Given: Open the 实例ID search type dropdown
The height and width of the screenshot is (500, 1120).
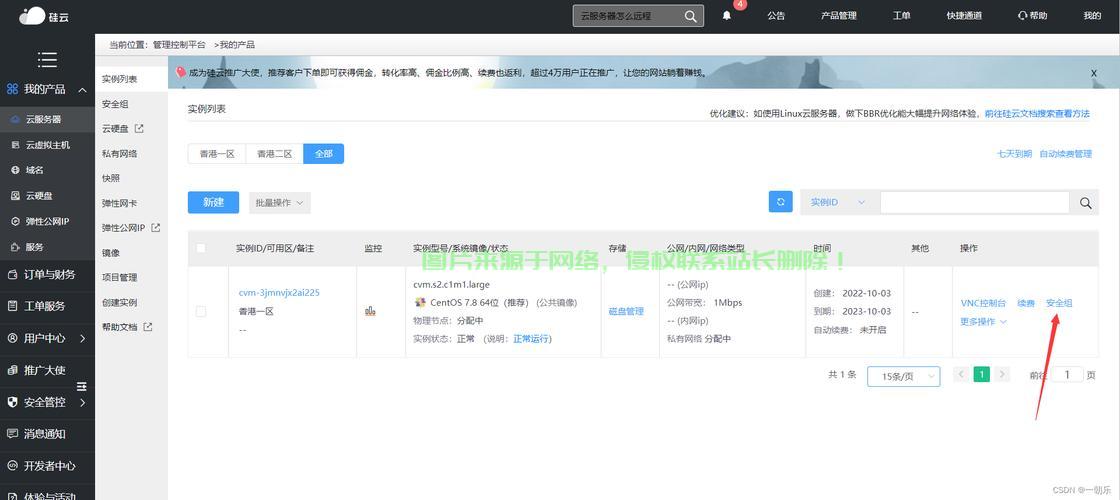Looking at the screenshot, I should click(839, 203).
